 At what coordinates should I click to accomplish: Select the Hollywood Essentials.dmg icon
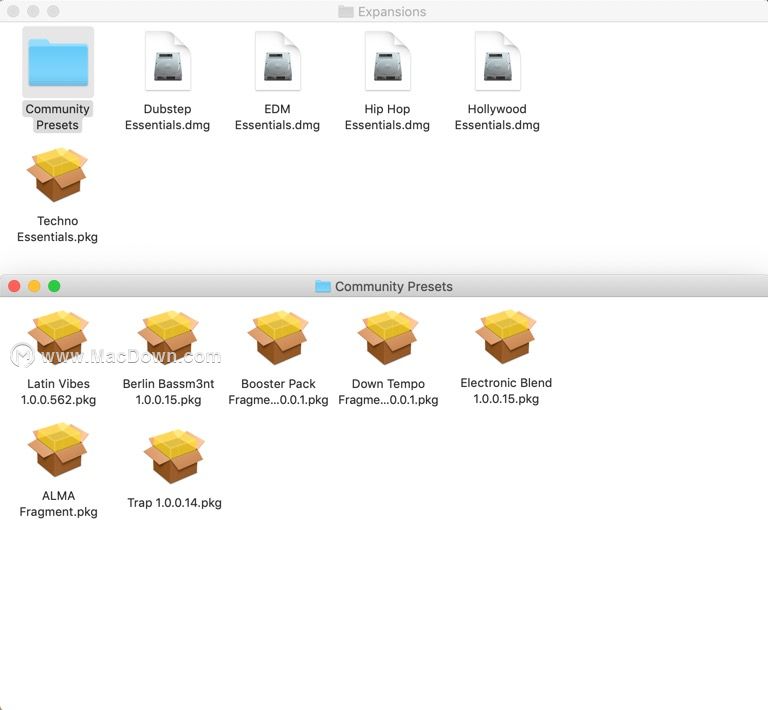point(497,61)
